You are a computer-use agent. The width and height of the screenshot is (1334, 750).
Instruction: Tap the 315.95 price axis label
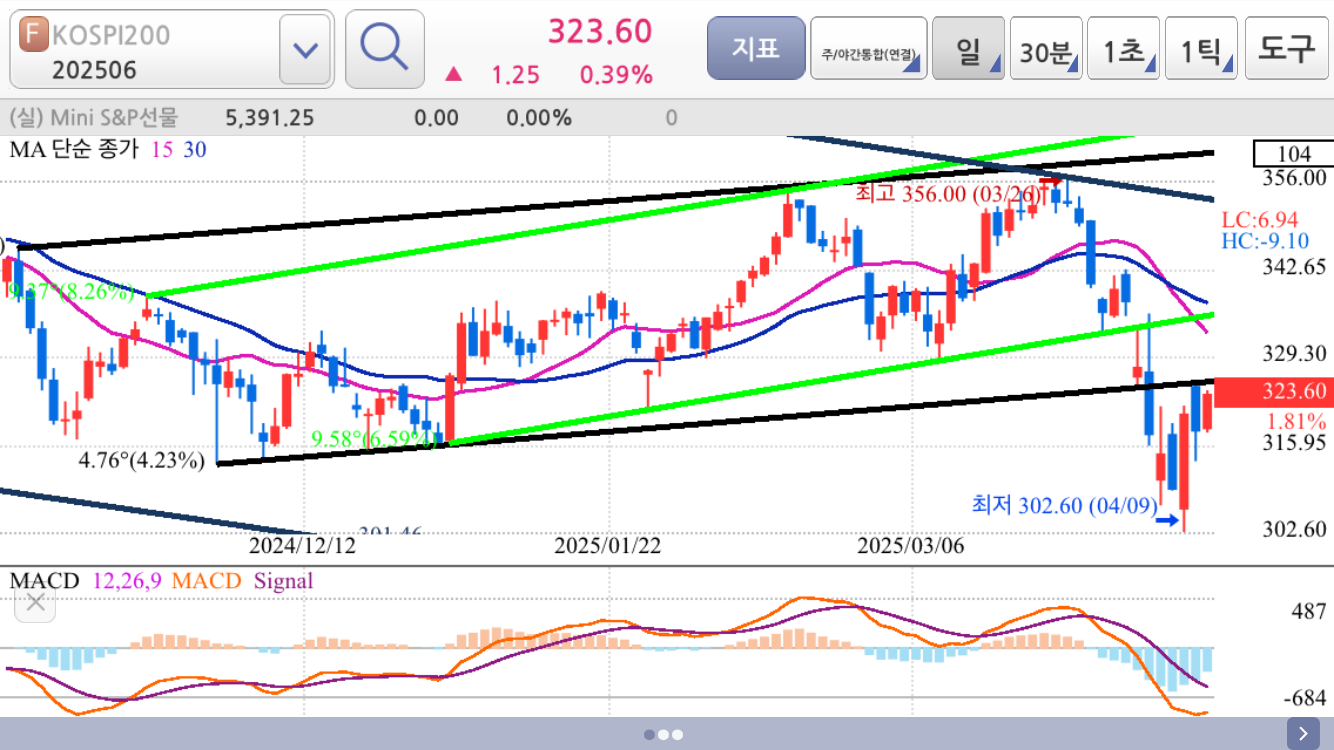[x=1295, y=442]
